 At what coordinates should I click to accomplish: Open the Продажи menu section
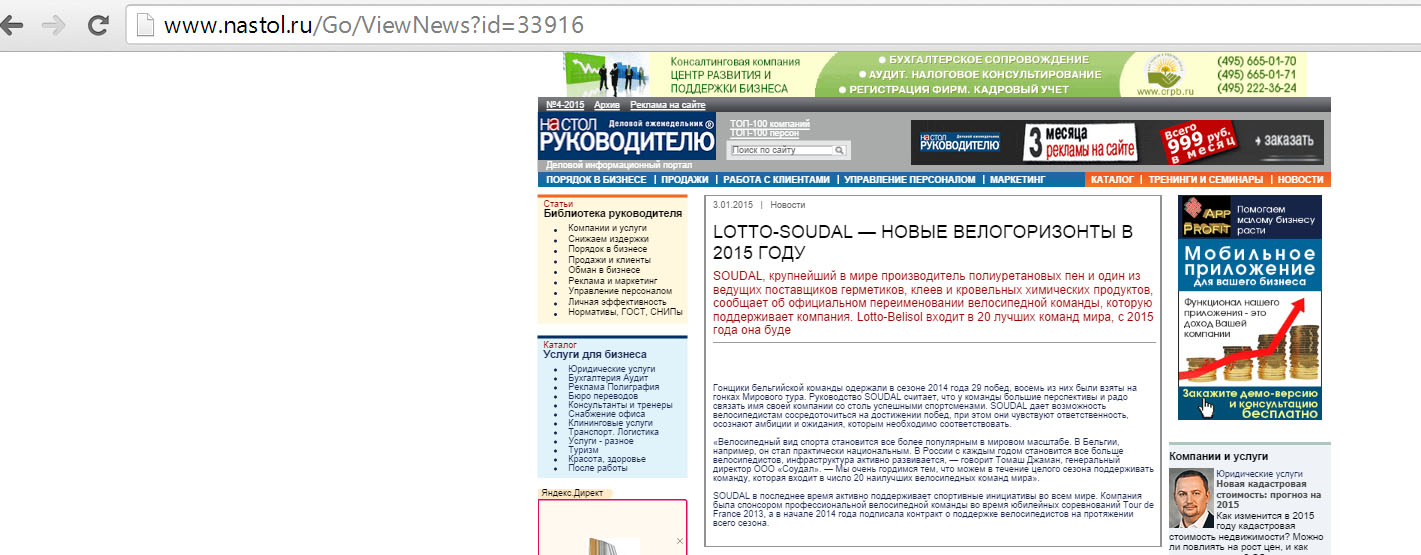[x=685, y=180]
